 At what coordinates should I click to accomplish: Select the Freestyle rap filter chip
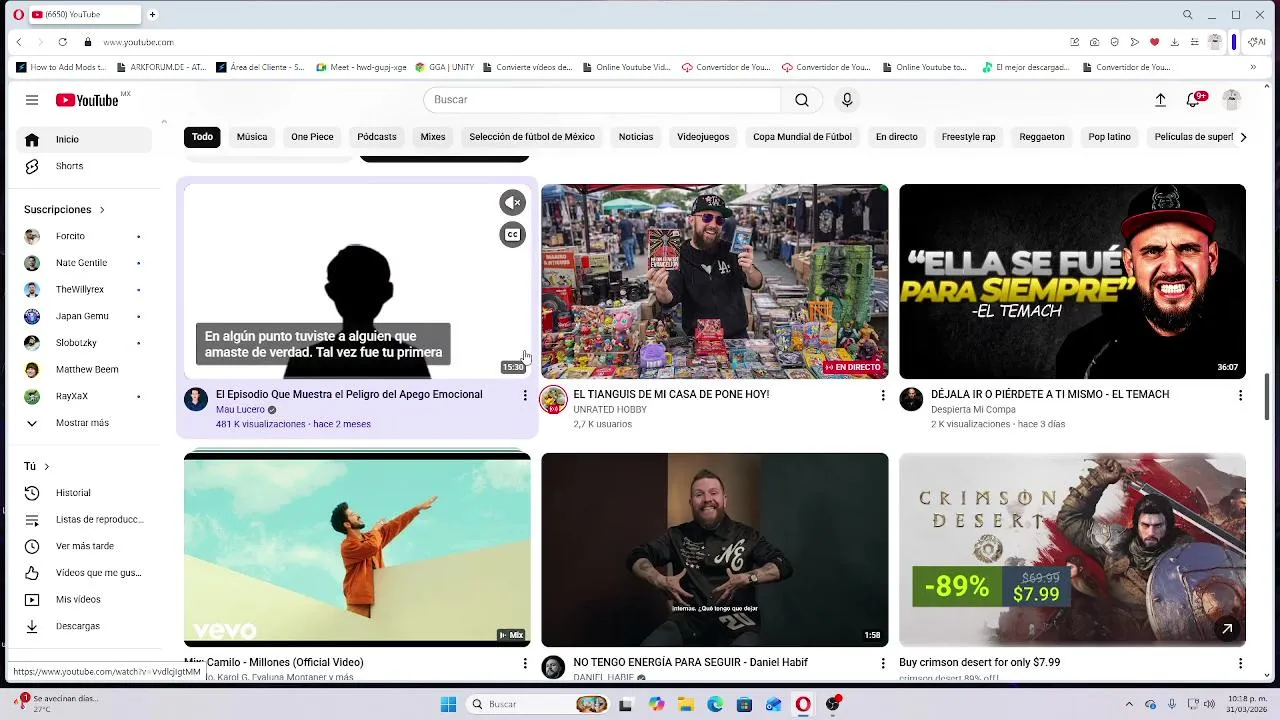tap(969, 137)
